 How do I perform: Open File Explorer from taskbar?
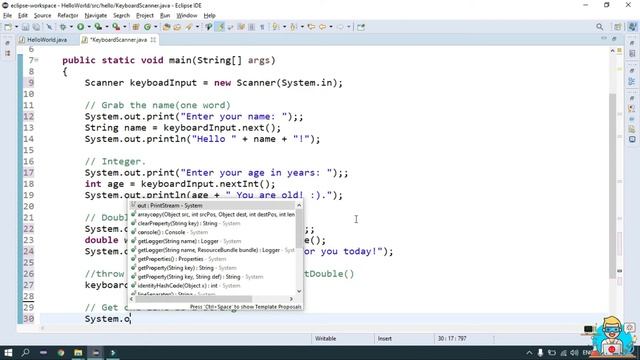[78, 353]
